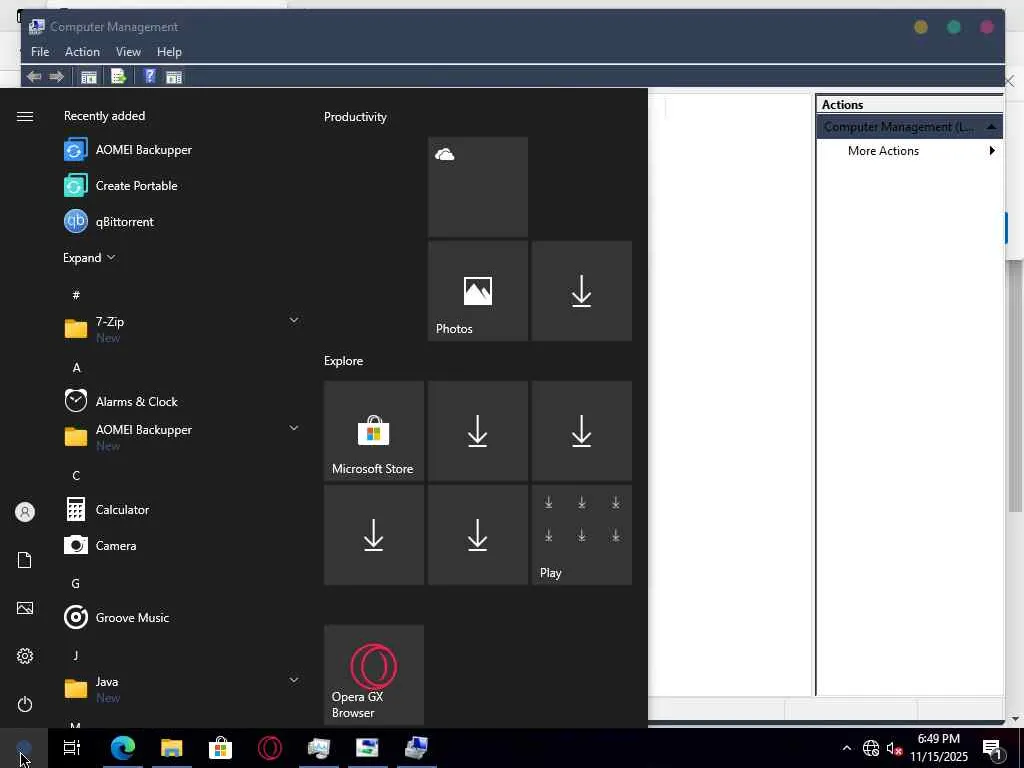Launch Opera GX Browser tile
Screen dimensions: 1024x768
click(374, 675)
